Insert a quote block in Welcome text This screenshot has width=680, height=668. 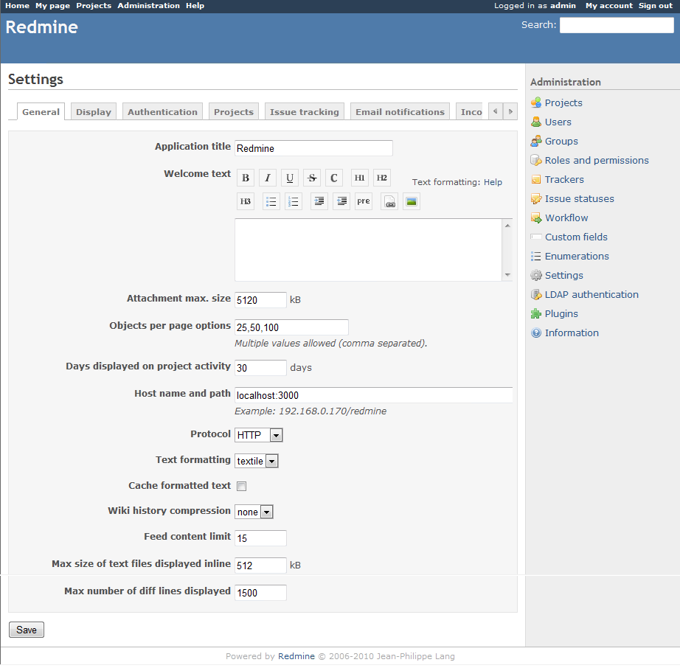tap(319, 201)
